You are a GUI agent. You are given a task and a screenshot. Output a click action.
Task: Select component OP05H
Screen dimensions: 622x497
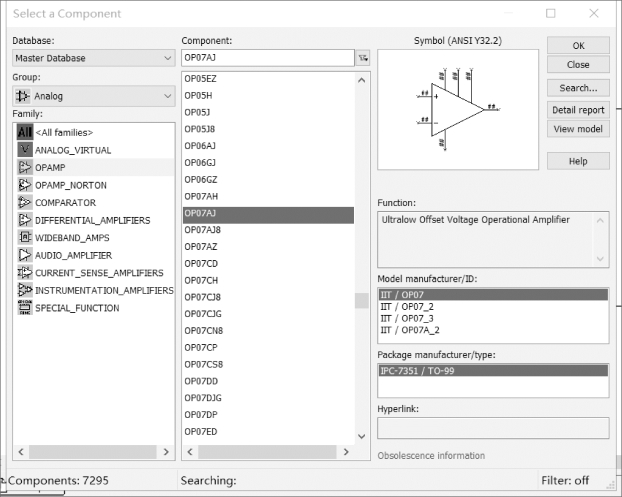coord(269,96)
